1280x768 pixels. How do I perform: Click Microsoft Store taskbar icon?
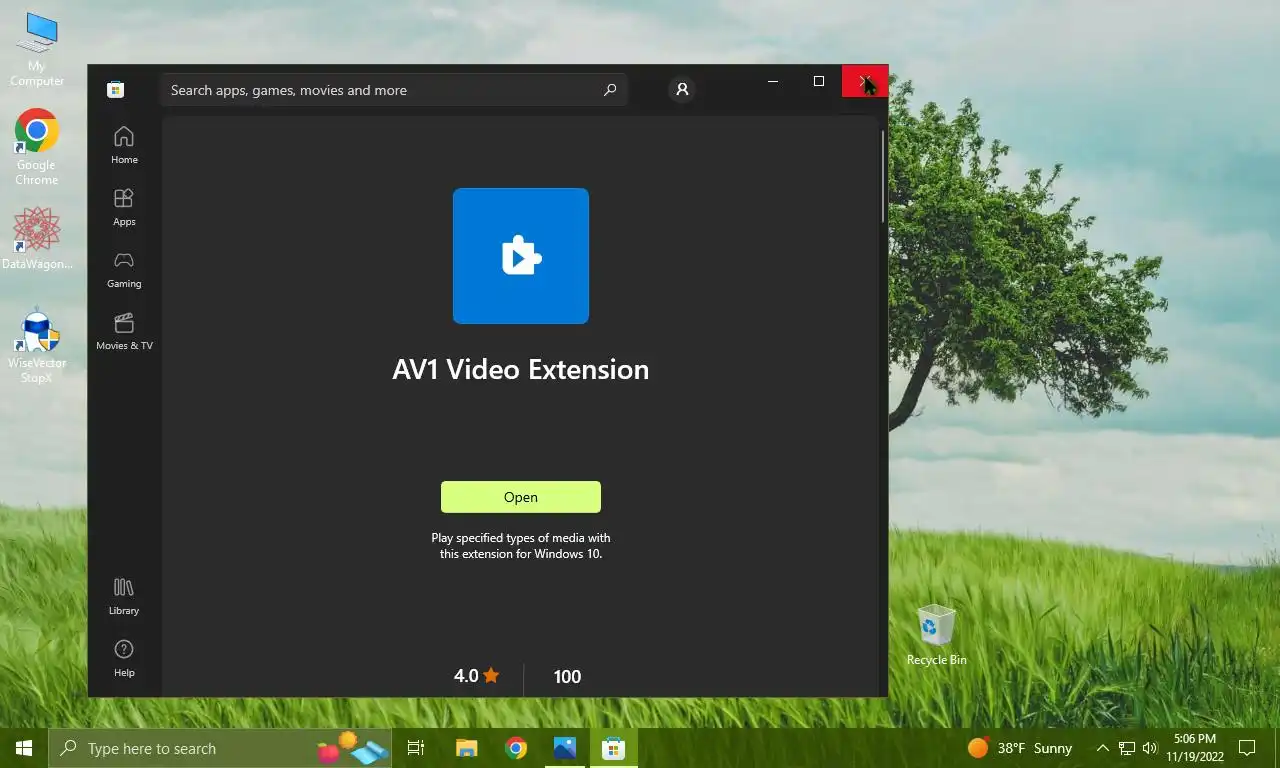pos(614,748)
